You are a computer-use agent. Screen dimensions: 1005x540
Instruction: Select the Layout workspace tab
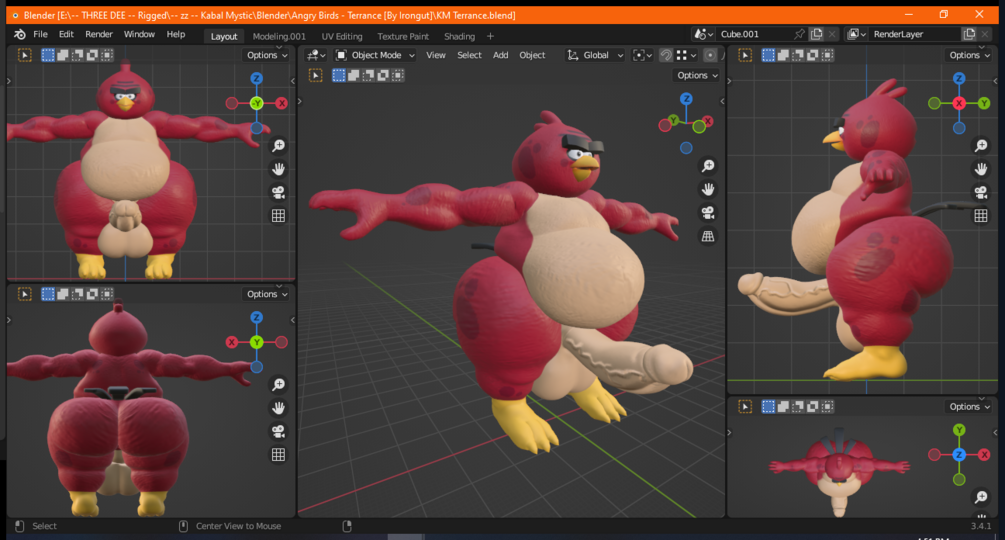(224, 37)
